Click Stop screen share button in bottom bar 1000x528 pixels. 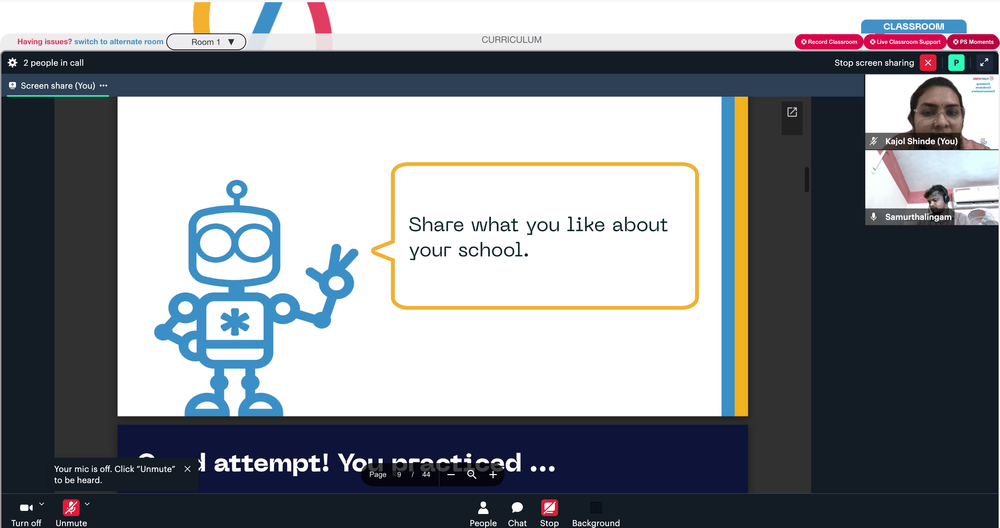(x=549, y=514)
